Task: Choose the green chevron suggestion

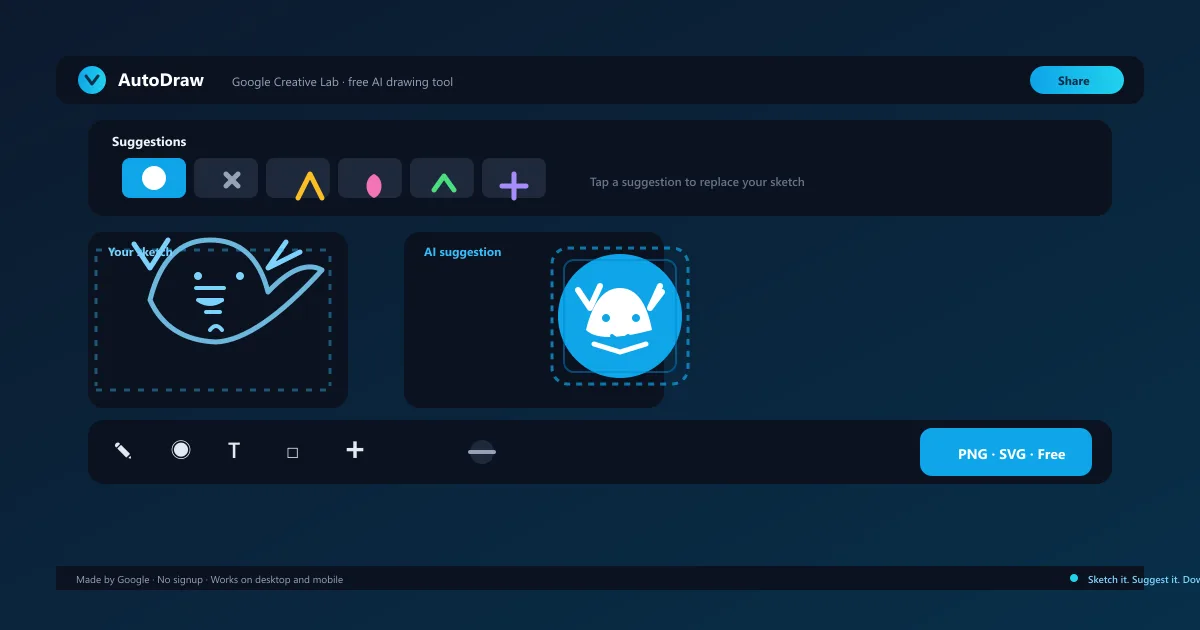Action: [442, 178]
